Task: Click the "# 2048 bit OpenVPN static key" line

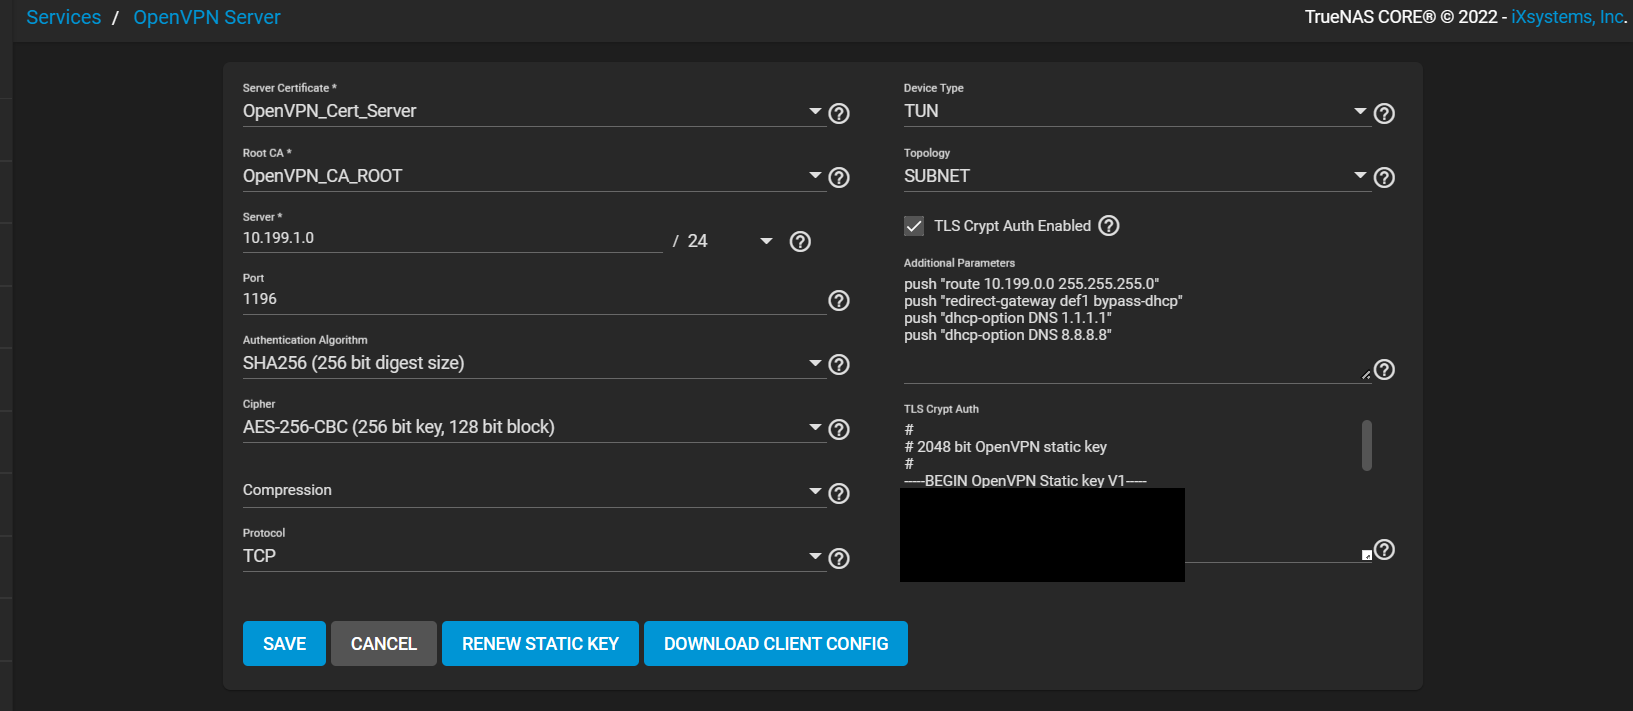Action: (x=1005, y=447)
